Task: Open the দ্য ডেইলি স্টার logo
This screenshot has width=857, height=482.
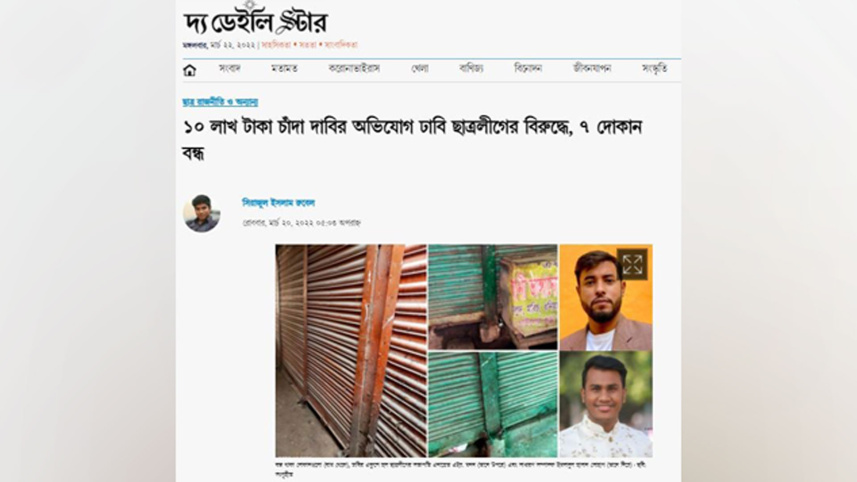Action: [x=255, y=20]
